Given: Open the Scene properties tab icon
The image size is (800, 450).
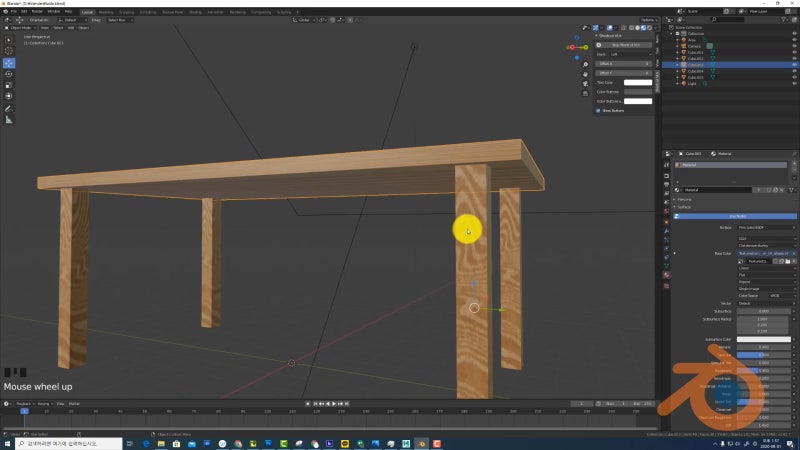Looking at the screenshot, I should click(666, 202).
